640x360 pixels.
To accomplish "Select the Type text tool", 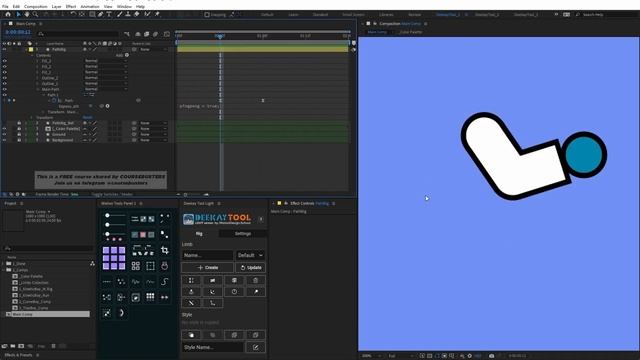I will pyautogui.click(x=109, y=14).
